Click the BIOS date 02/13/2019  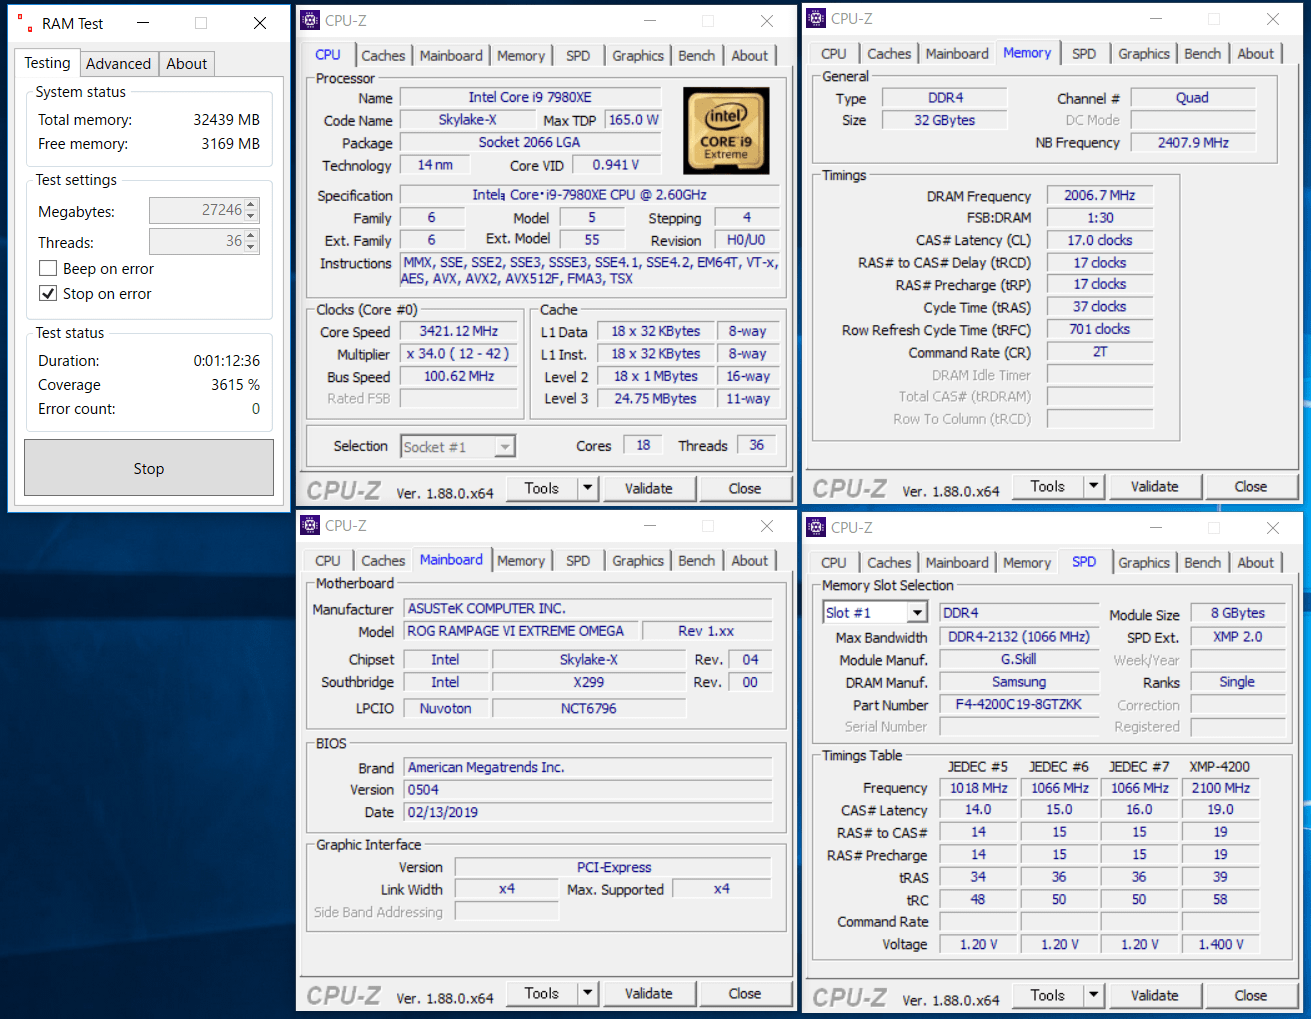[588, 812]
